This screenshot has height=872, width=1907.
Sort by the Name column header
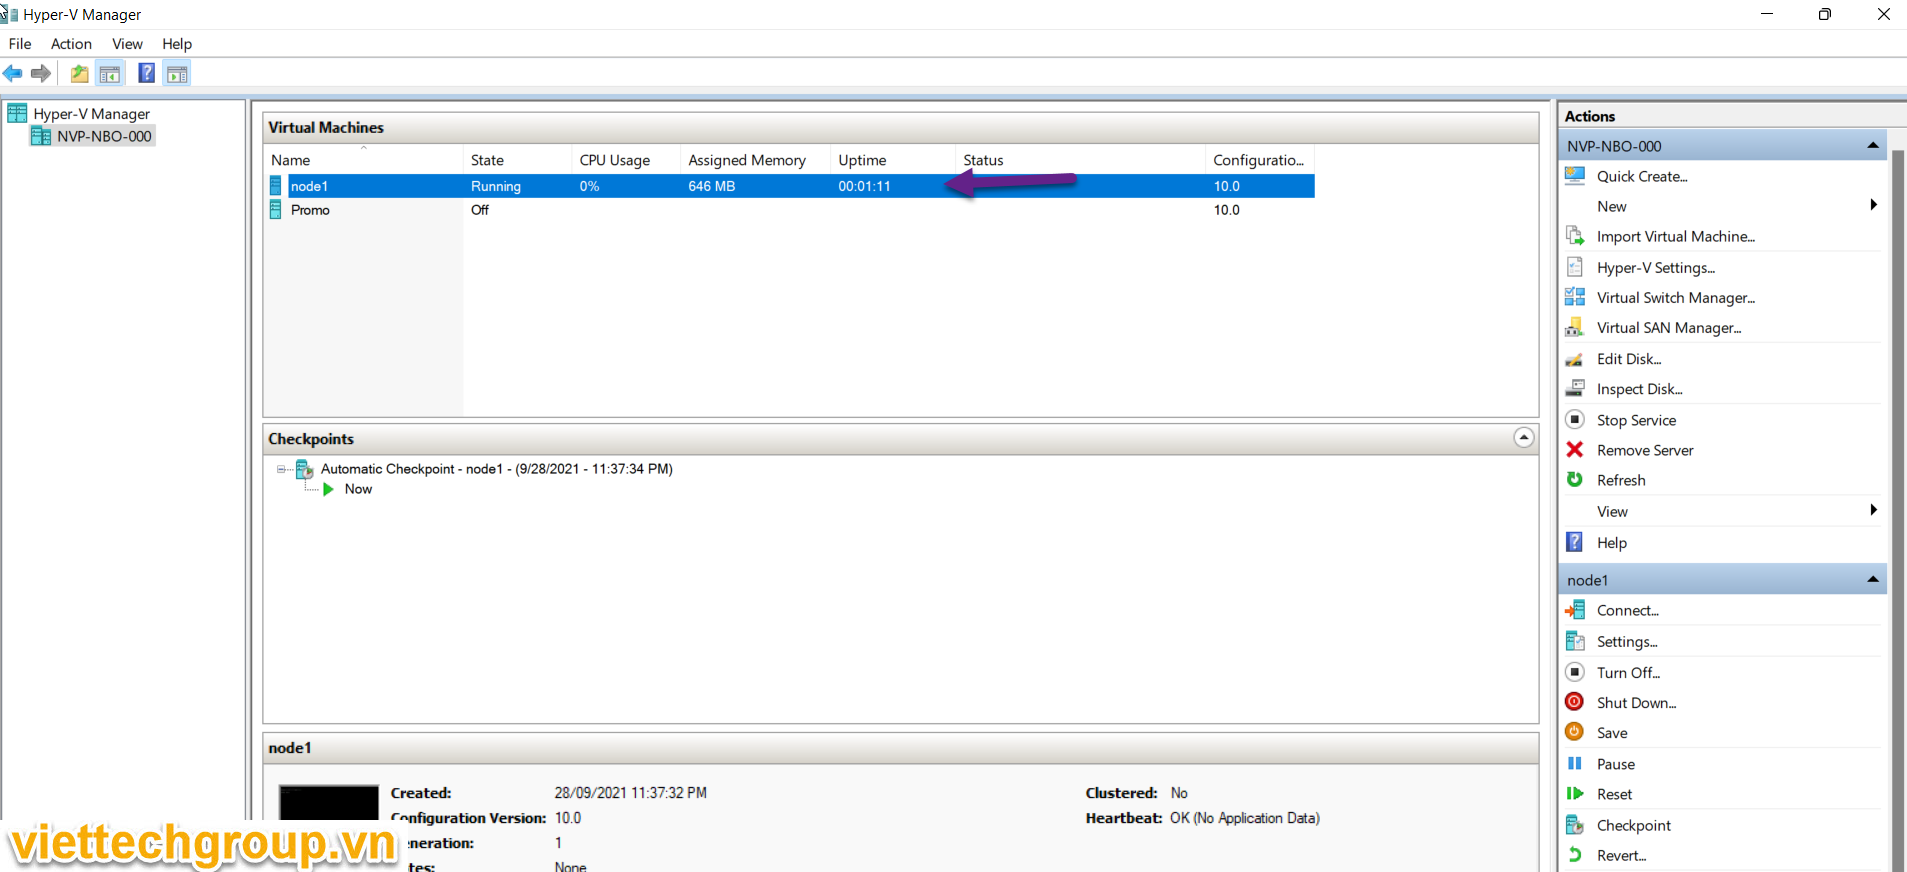pyautogui.click(x=364, y=160)
